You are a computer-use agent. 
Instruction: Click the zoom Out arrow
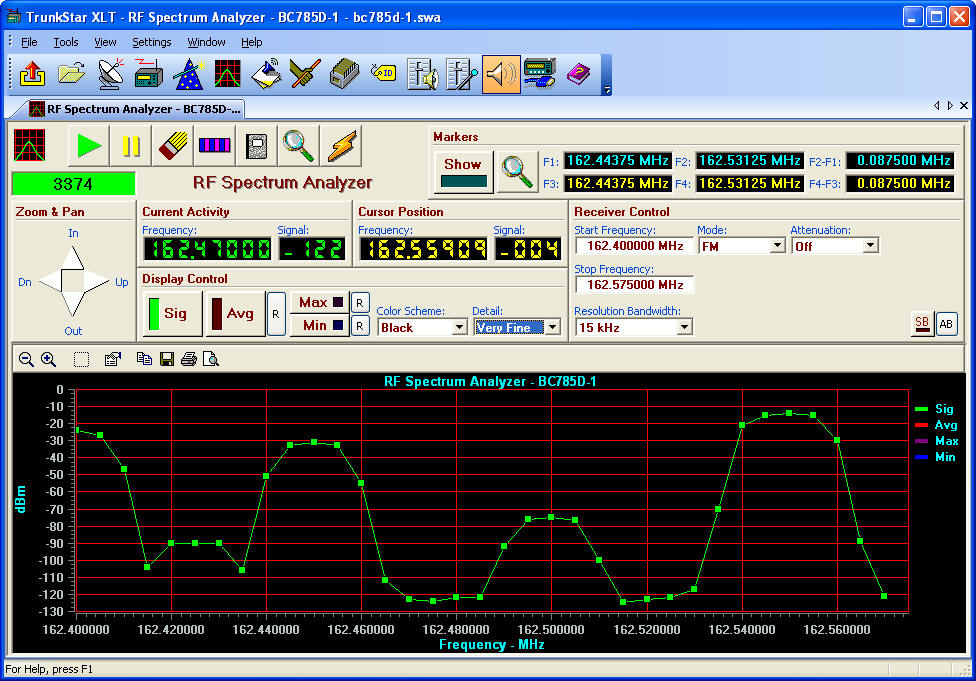pos(73,305)
